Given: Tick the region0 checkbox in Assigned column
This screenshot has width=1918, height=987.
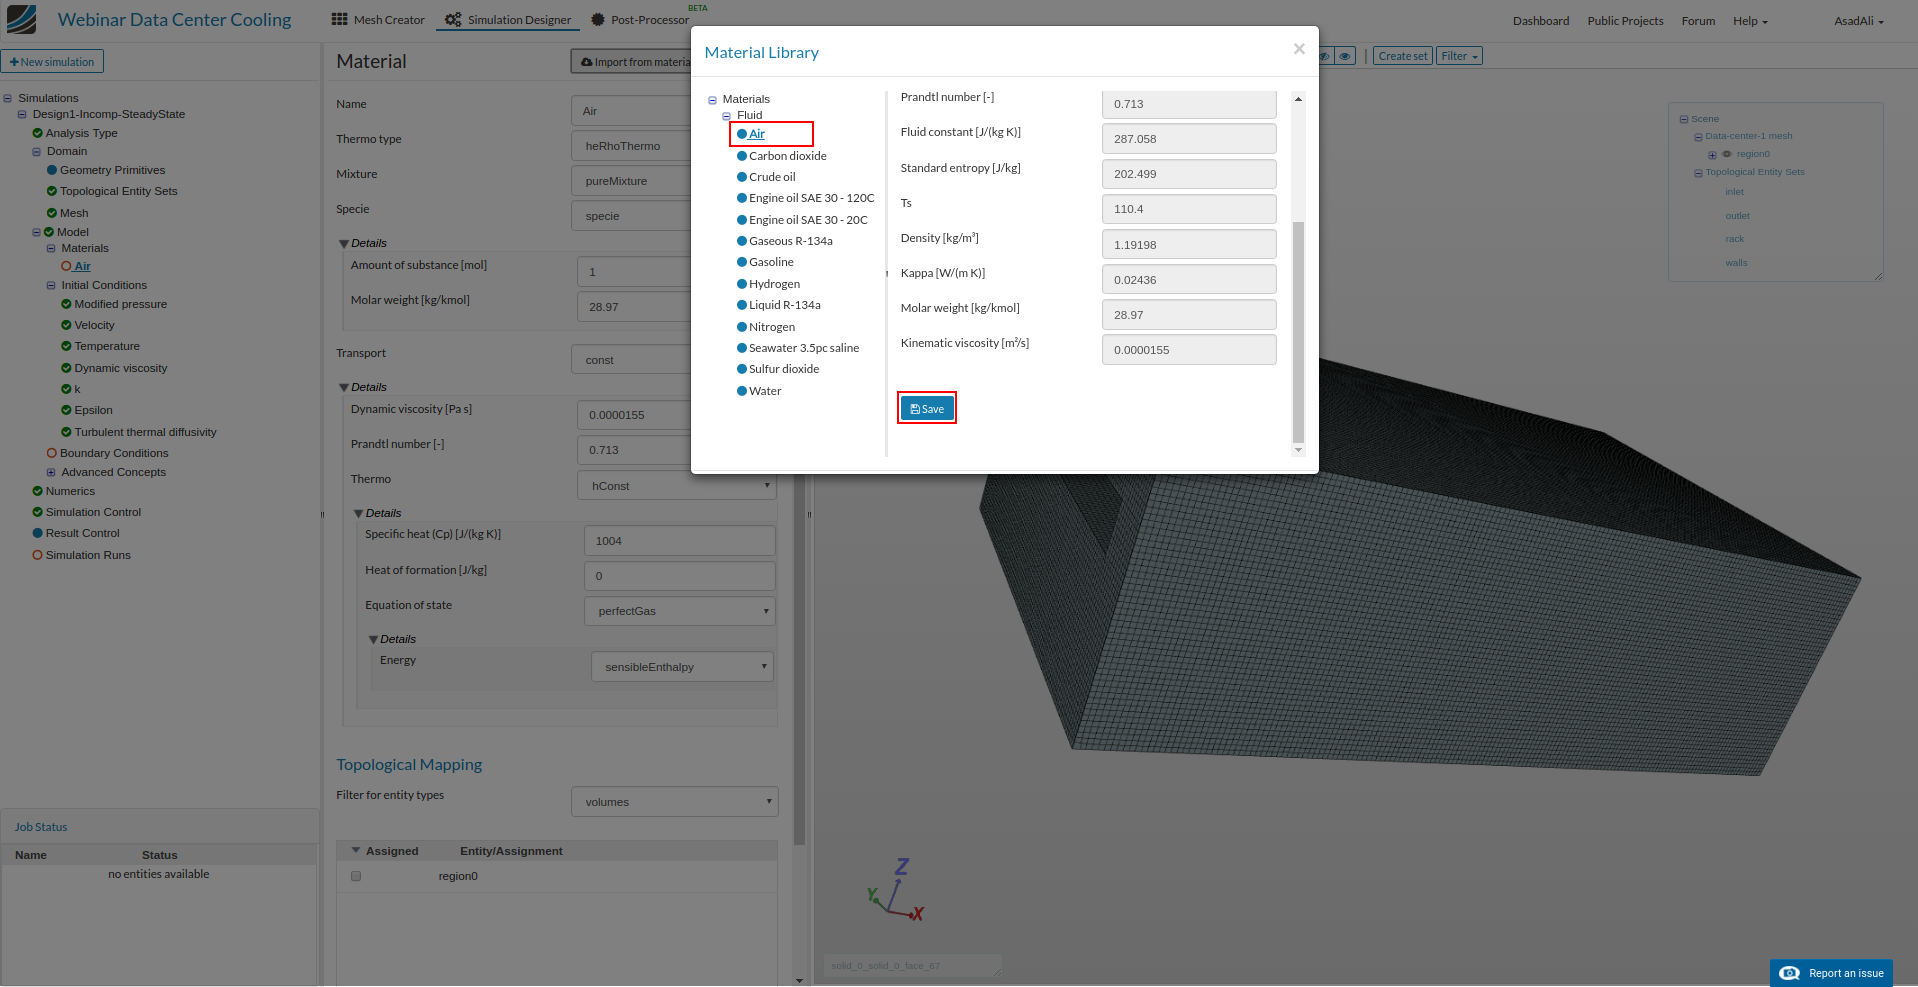Looking at the screenshot, I should pyautogui.click(x=356, y=876).
